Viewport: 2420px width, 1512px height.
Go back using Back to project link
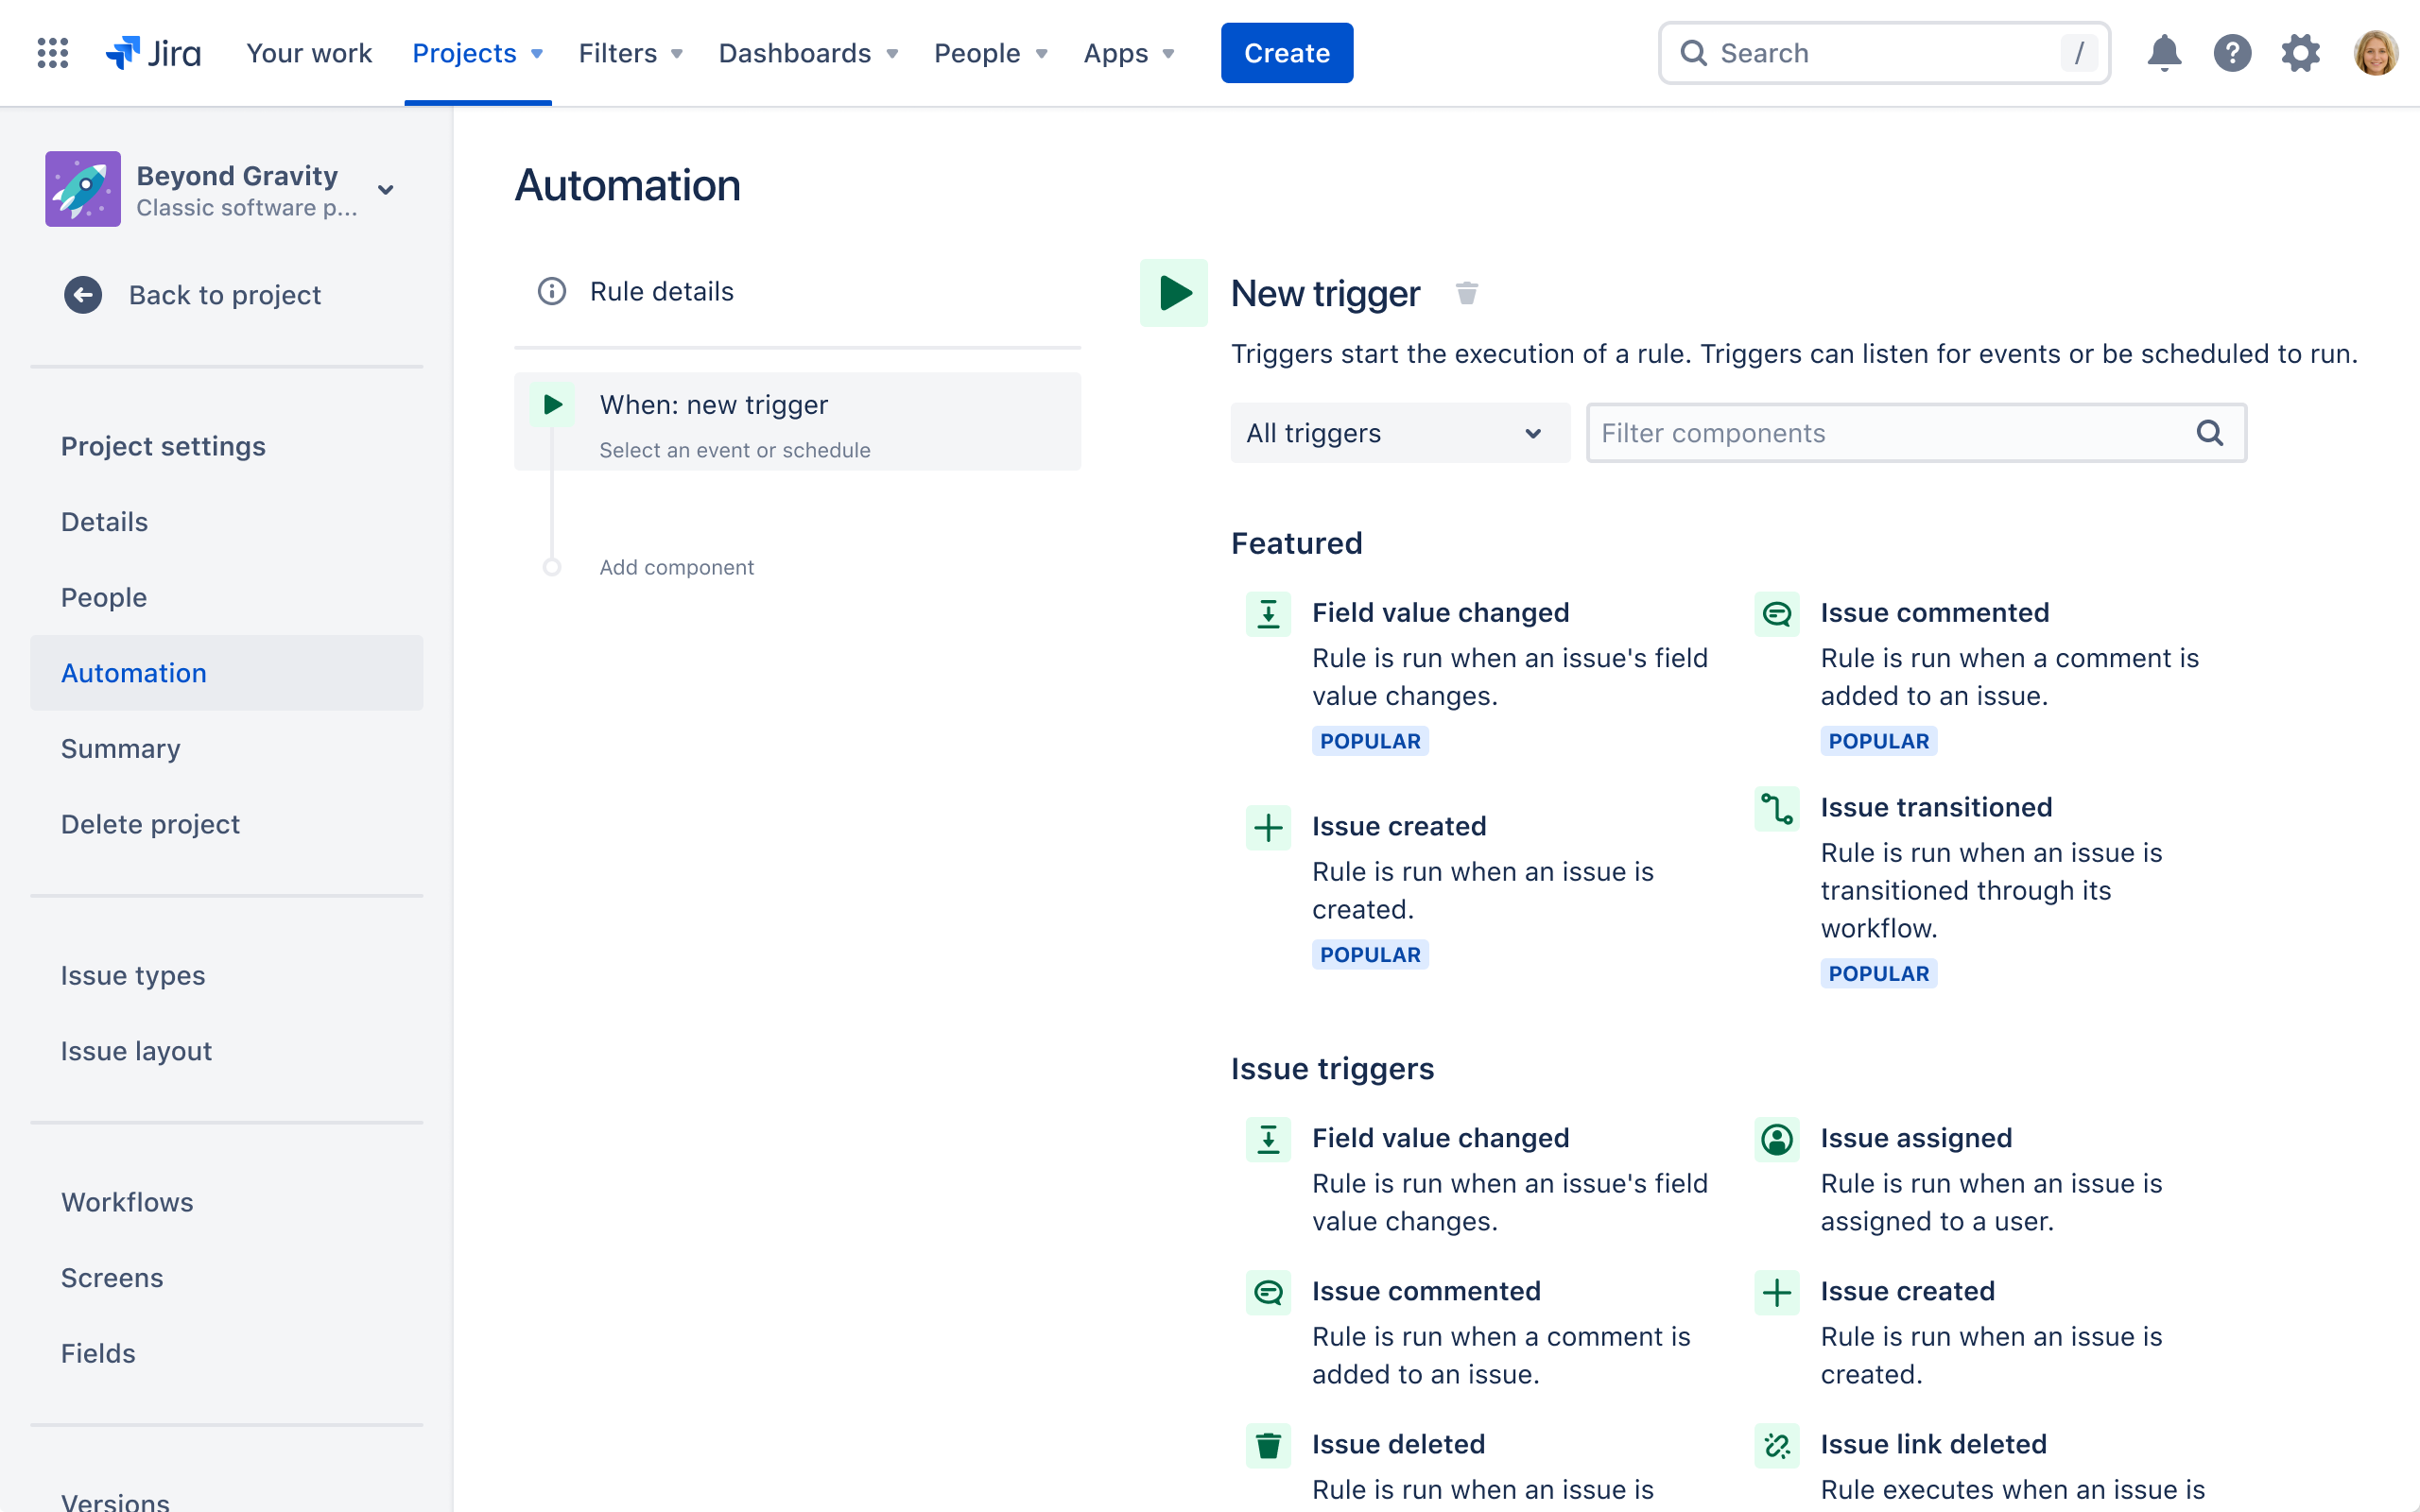[x=224, y=294]
